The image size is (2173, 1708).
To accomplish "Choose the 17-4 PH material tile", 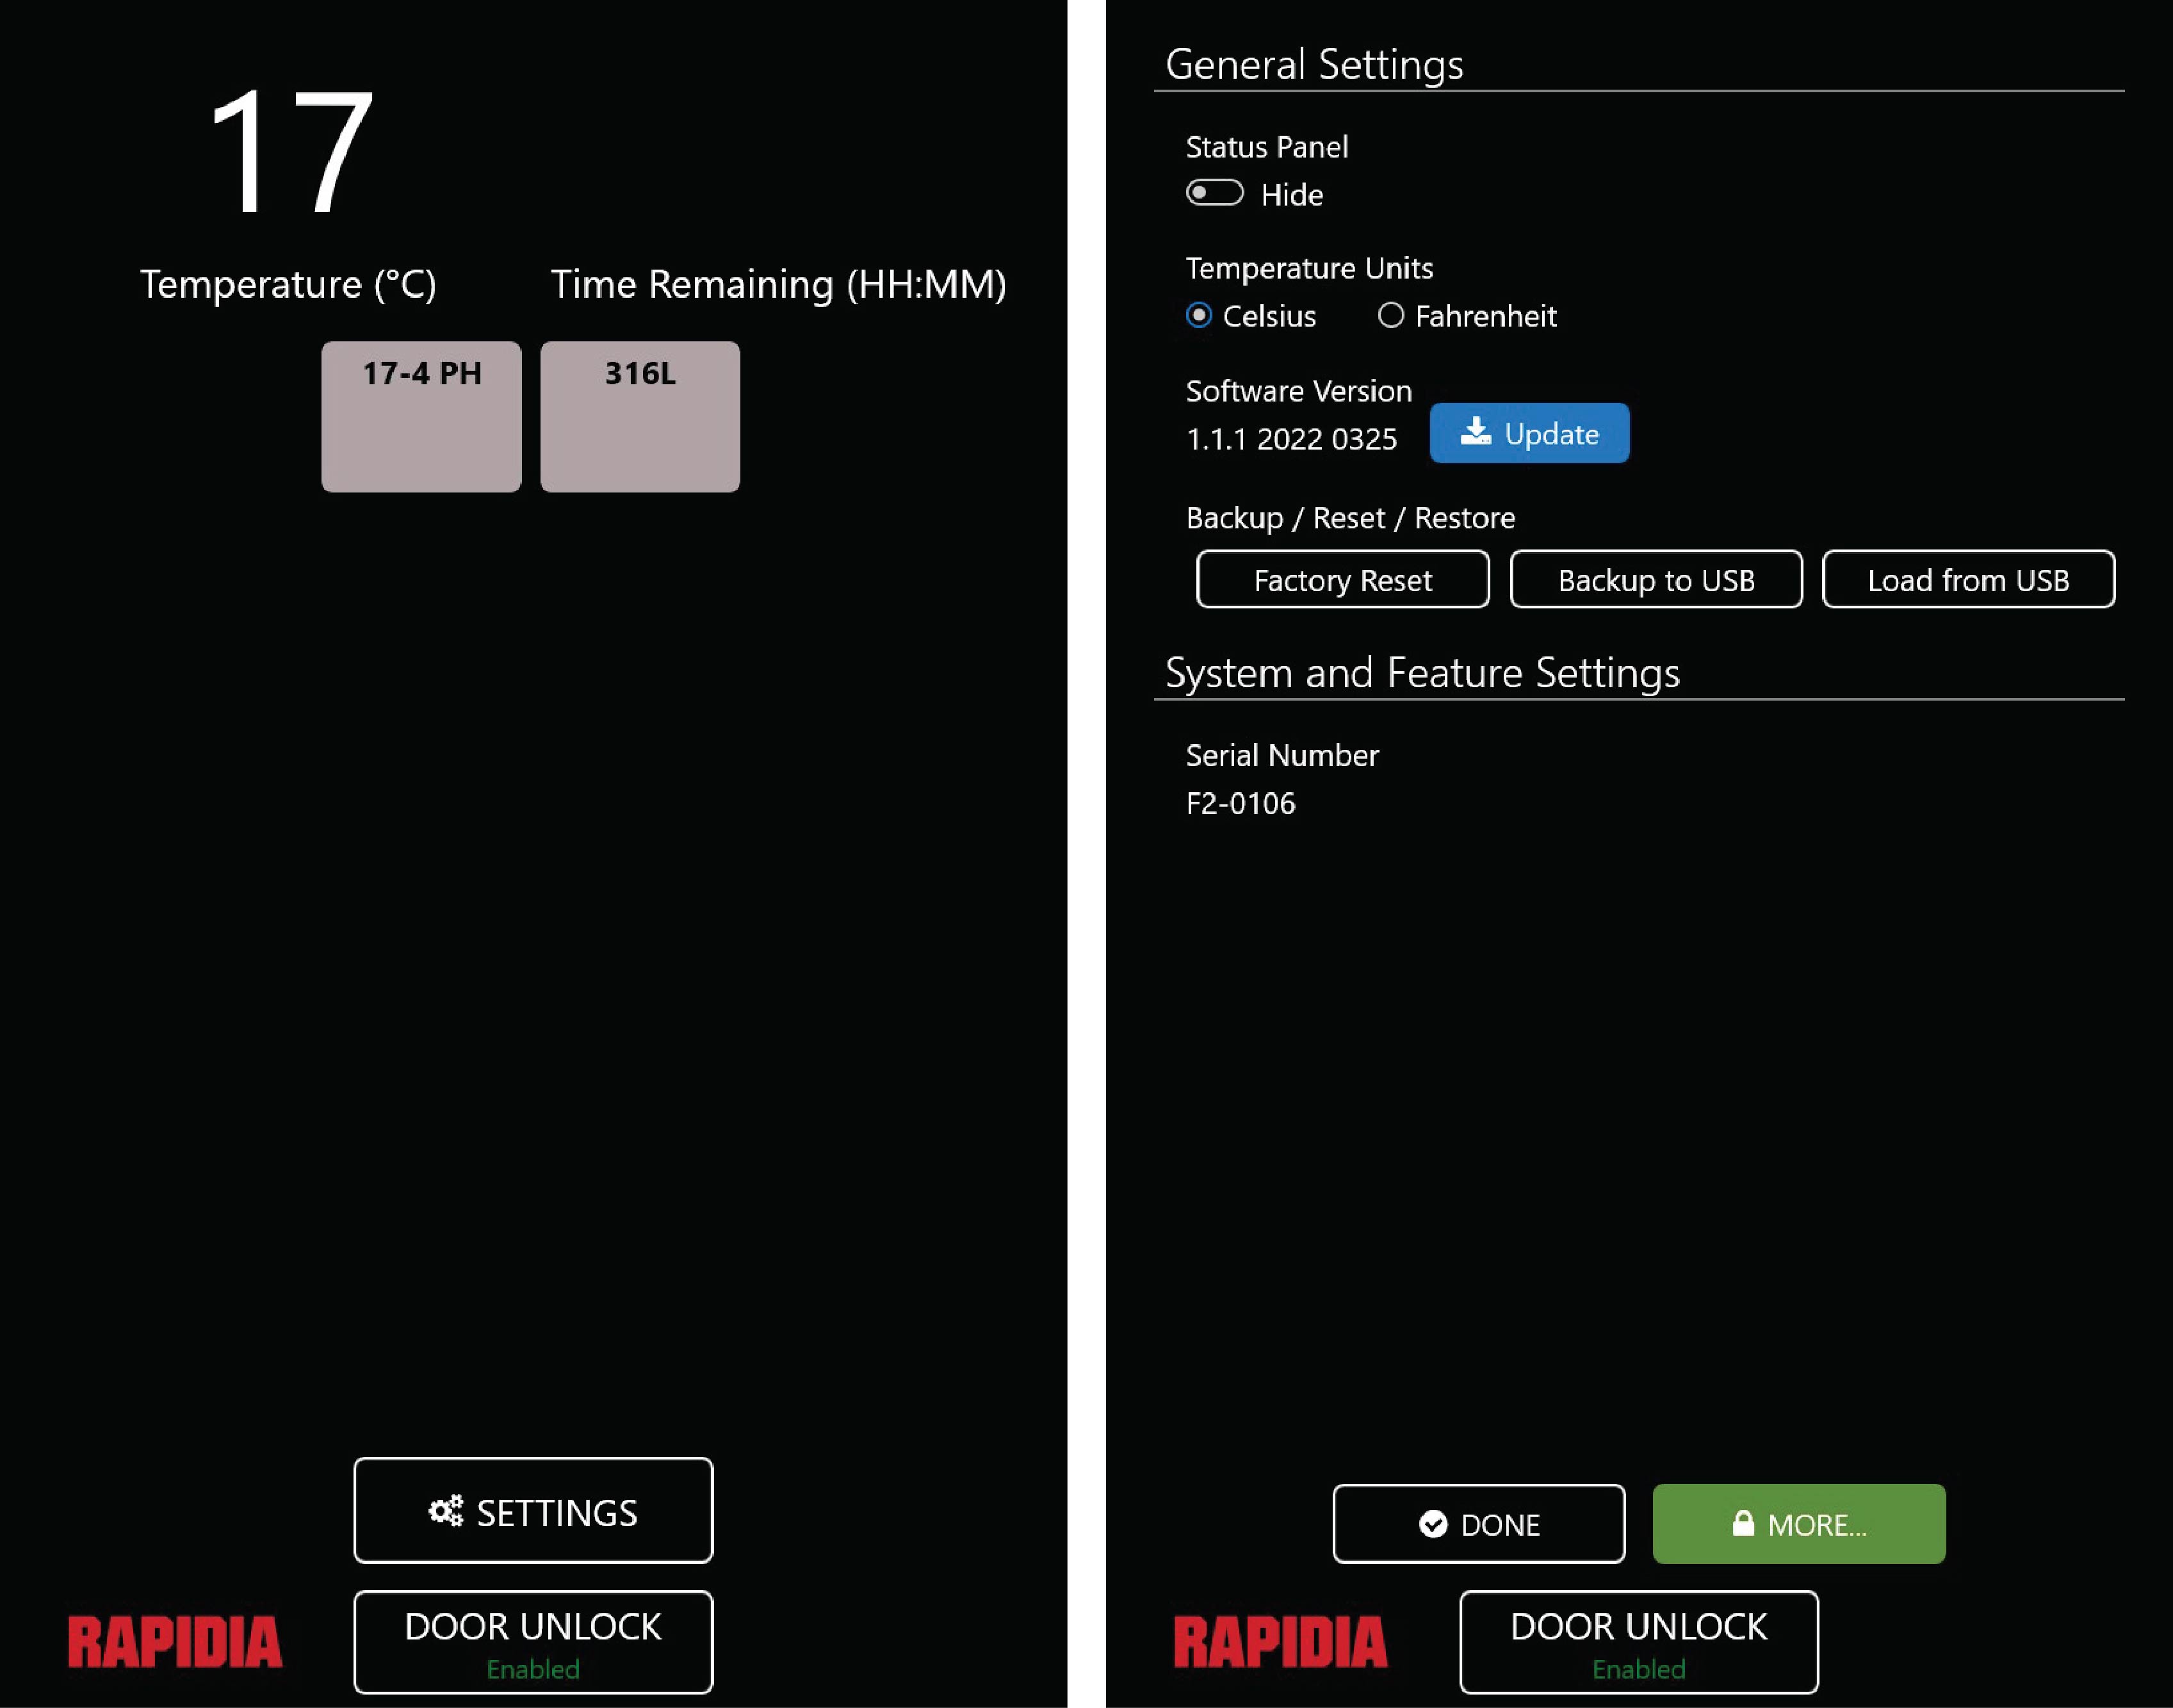I will tap(421, 416).
